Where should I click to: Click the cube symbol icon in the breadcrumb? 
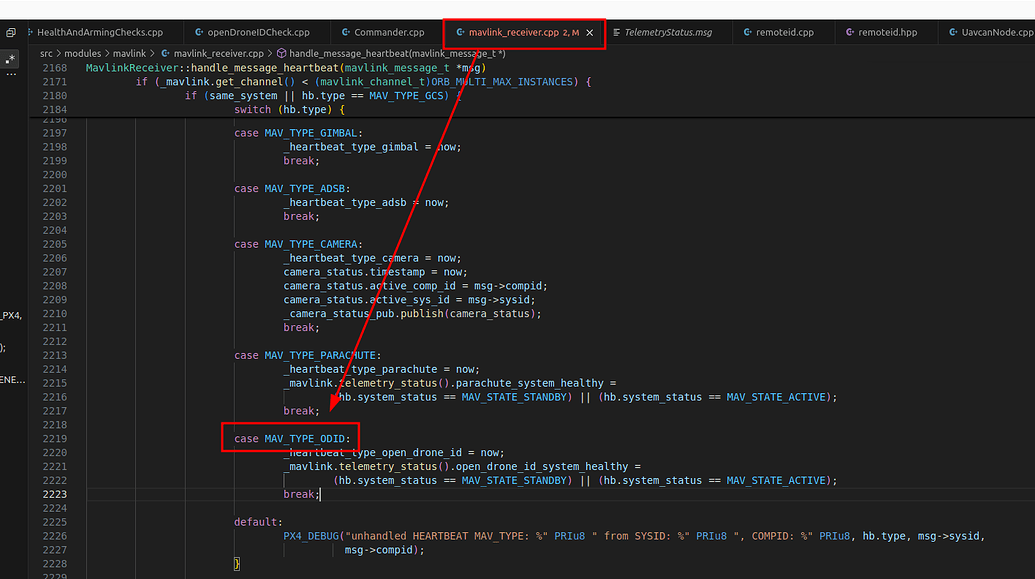[x=281, y=53]
